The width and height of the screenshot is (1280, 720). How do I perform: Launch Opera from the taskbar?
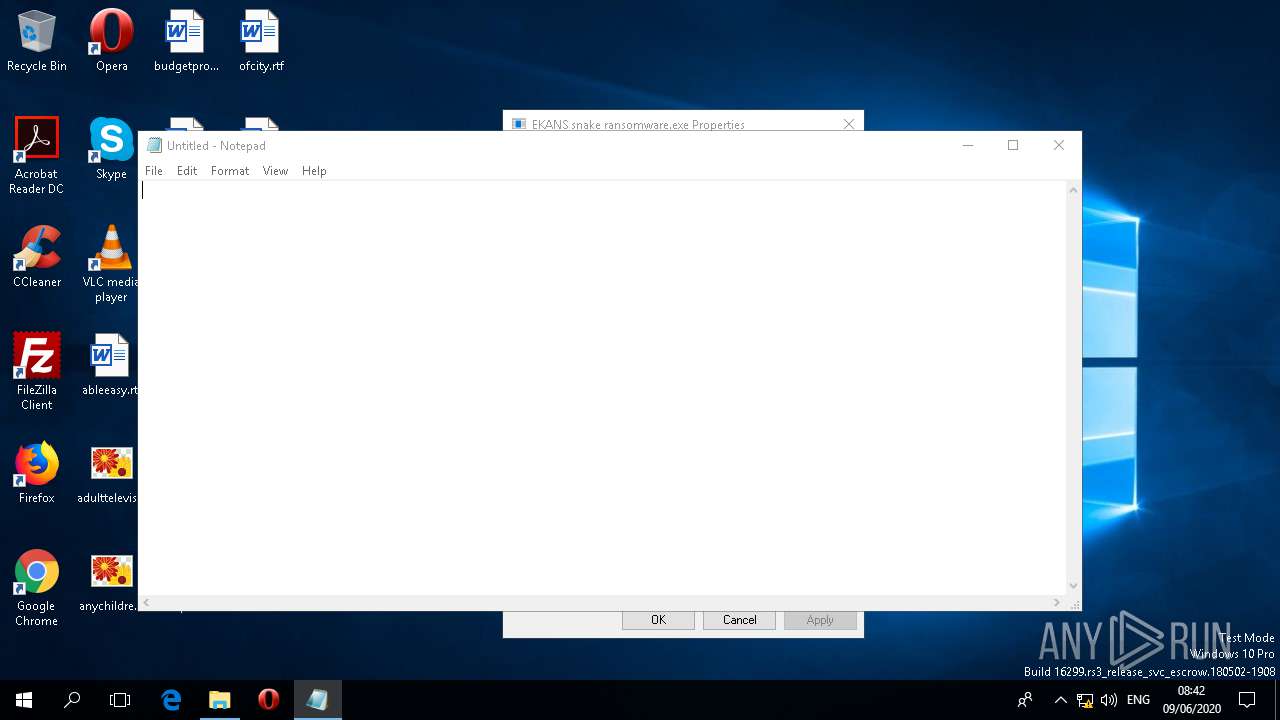[268, 700]
